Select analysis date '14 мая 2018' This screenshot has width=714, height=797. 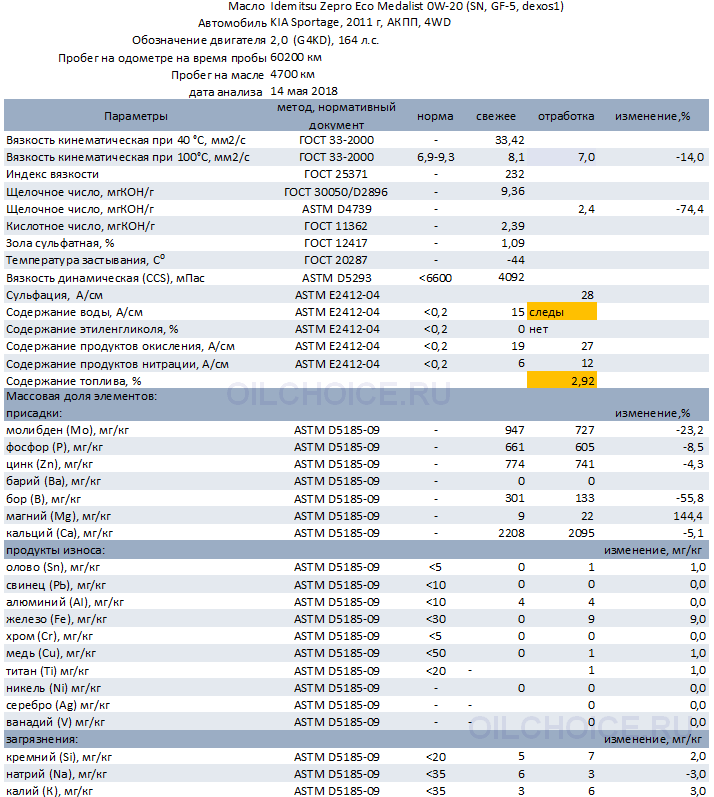point(304,91)
